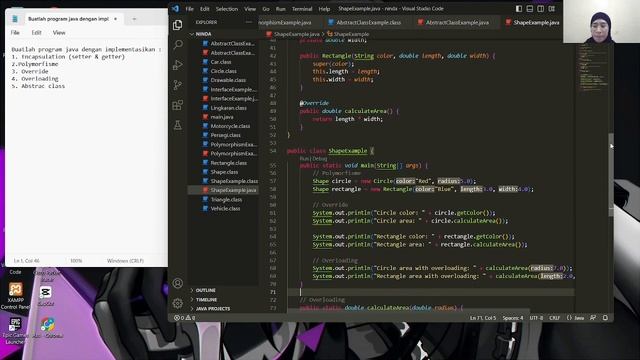Open the Edit menu in VS Code
This screenshot has width=640, height=360.
point(204,9)
